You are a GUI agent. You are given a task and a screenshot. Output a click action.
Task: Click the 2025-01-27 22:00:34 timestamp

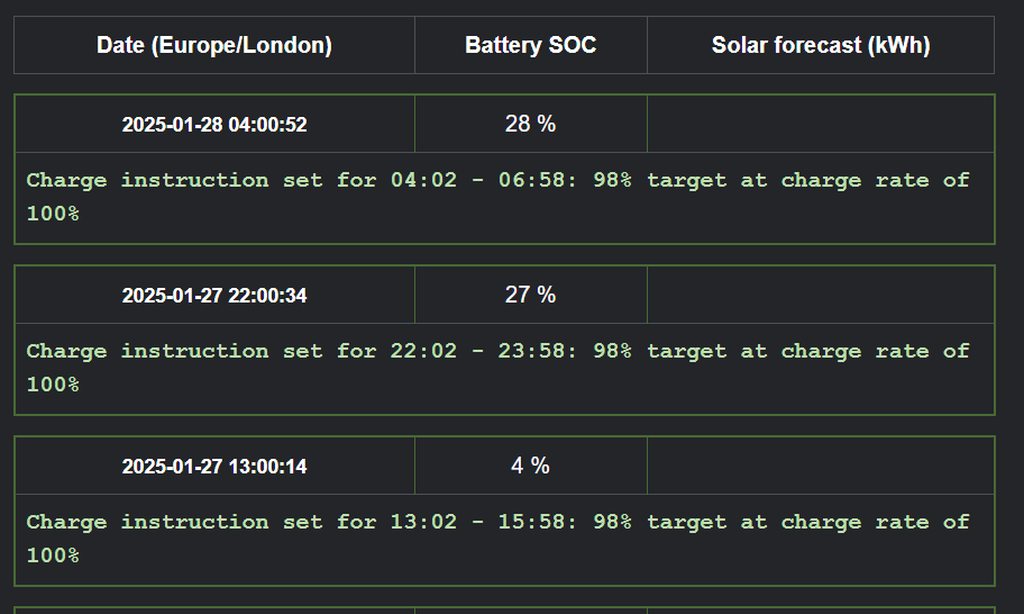point(214,296)
